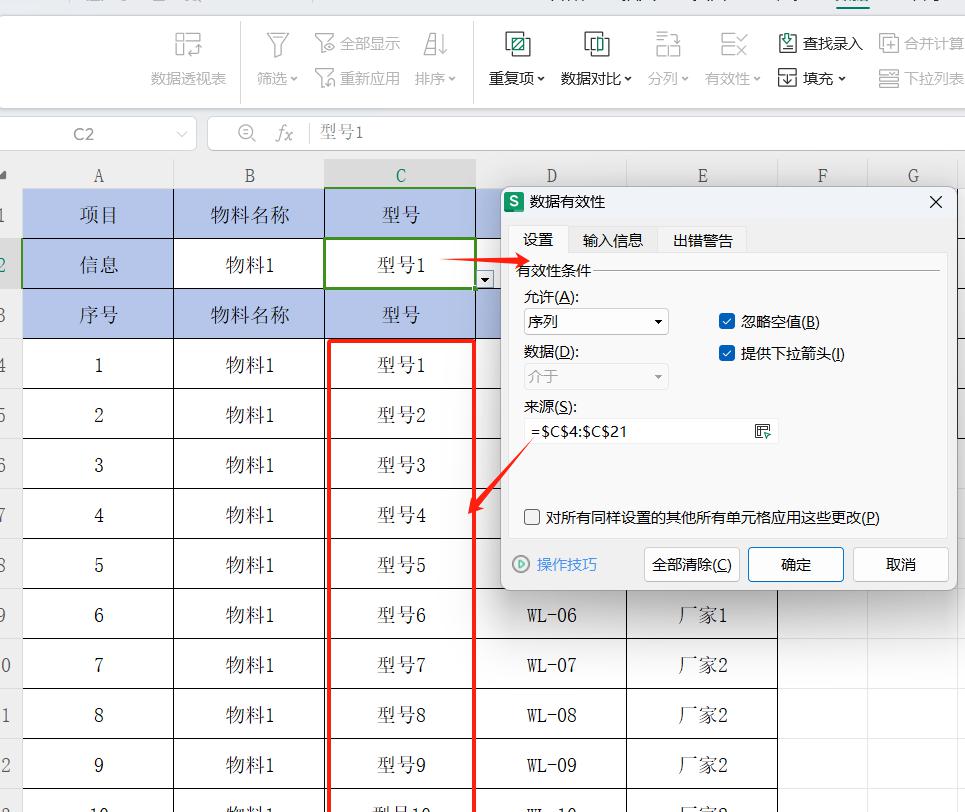The width and height of the screenshot is (965, 812).
Task: Click the Duplicates (重复项) icon
Action: (x=518, y=44)
